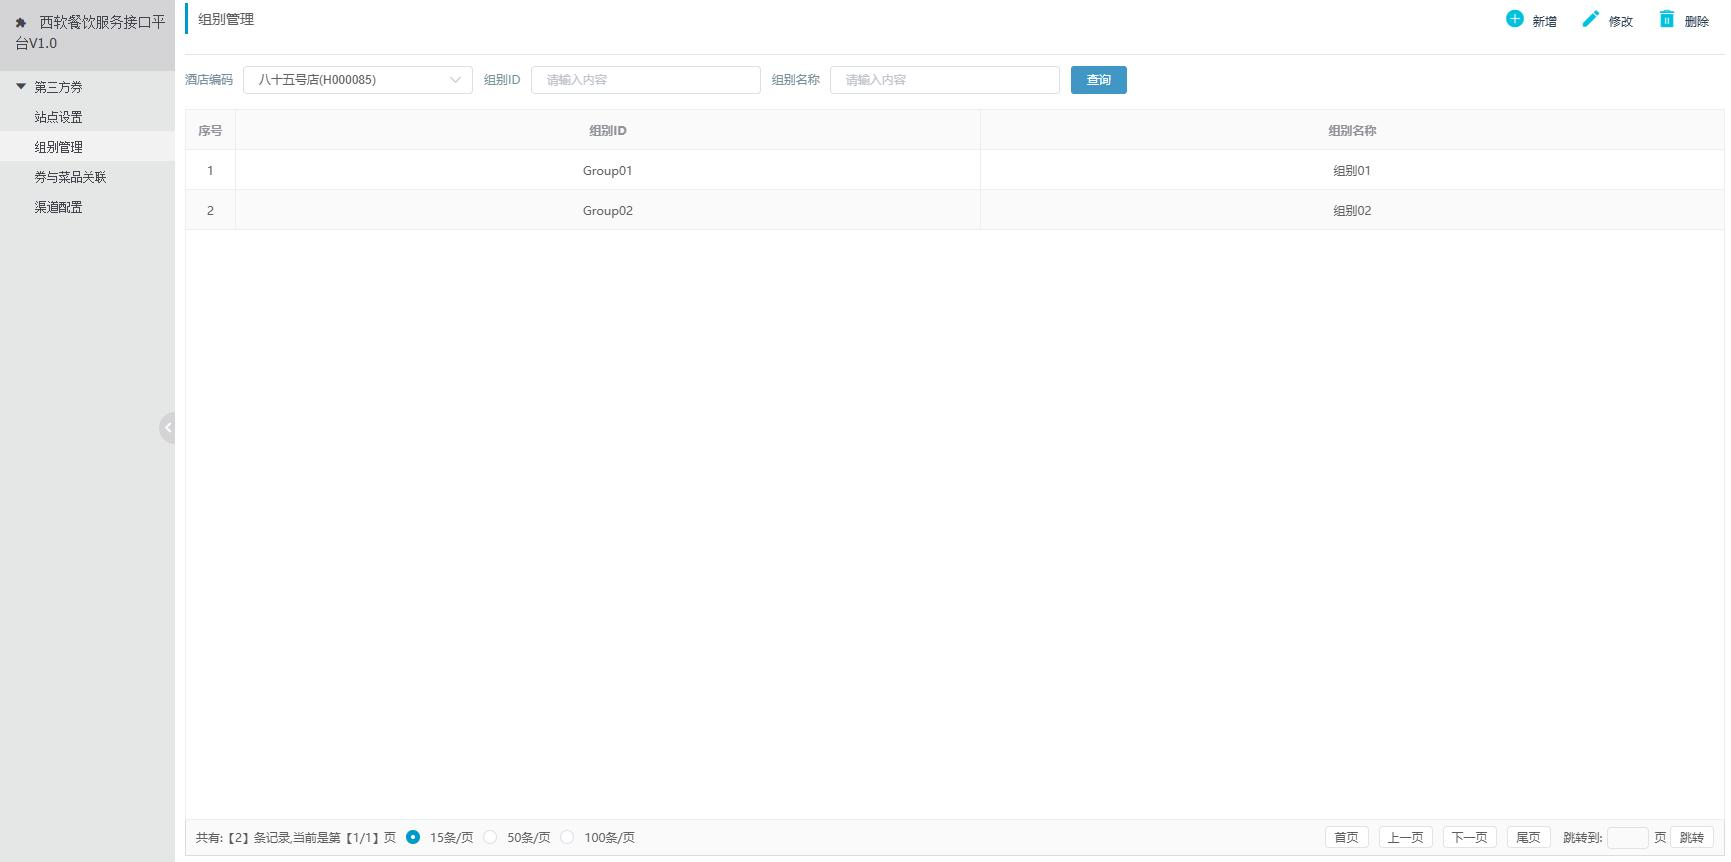Go to 上一页 previous page
1731x862 pixels.
1405,837
